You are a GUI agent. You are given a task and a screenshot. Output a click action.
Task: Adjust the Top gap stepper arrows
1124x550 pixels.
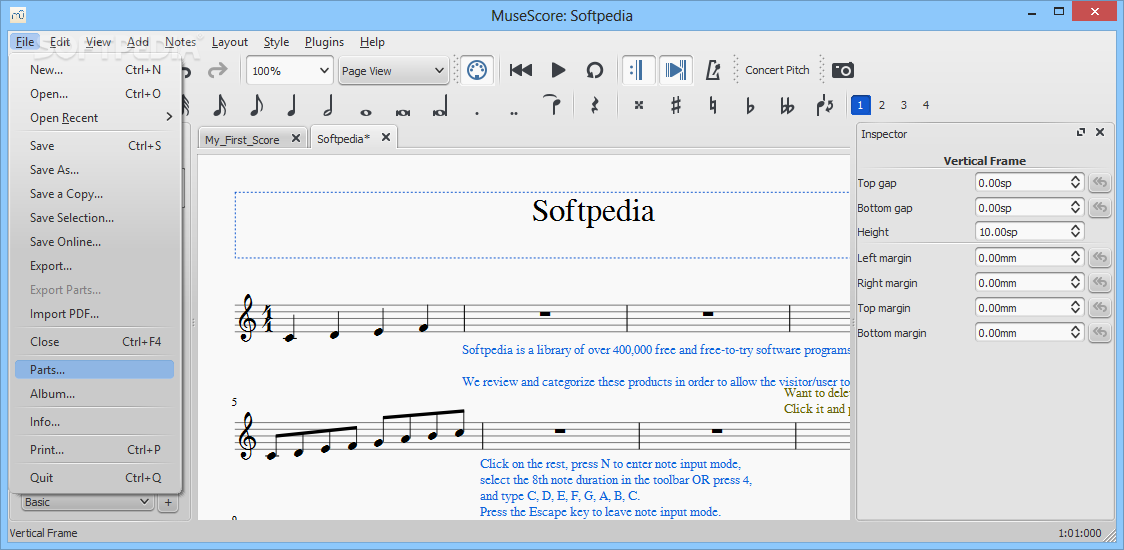(x=1075, y=183)
